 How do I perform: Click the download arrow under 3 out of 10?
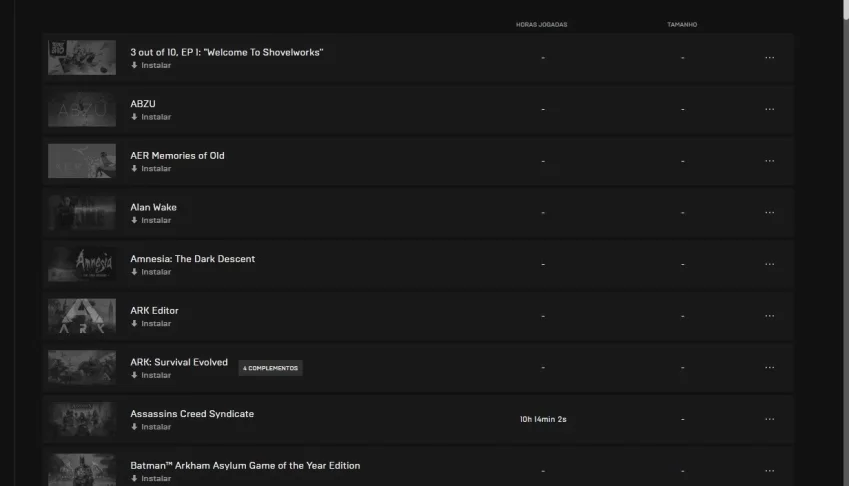pyautogui.click(x=134, y=65)
